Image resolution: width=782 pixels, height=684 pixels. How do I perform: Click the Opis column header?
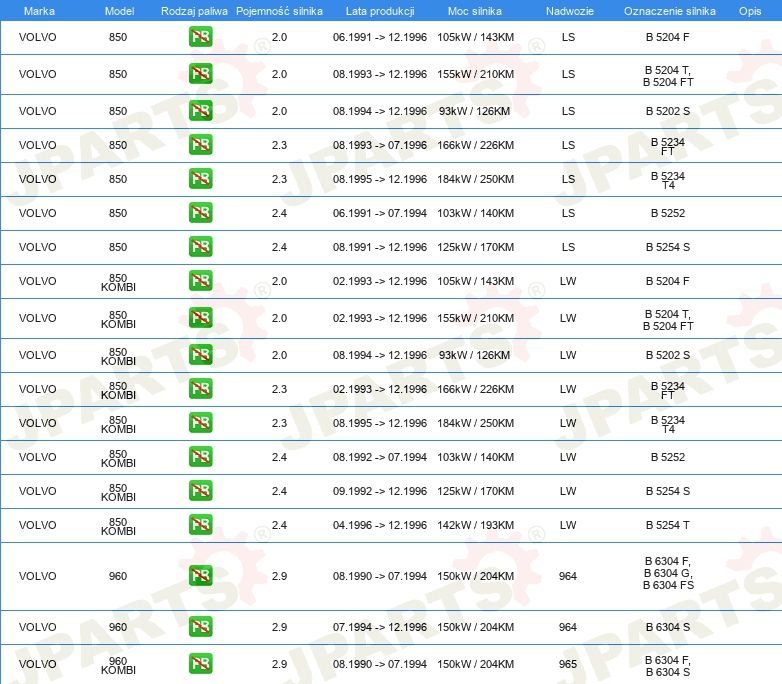749,10
